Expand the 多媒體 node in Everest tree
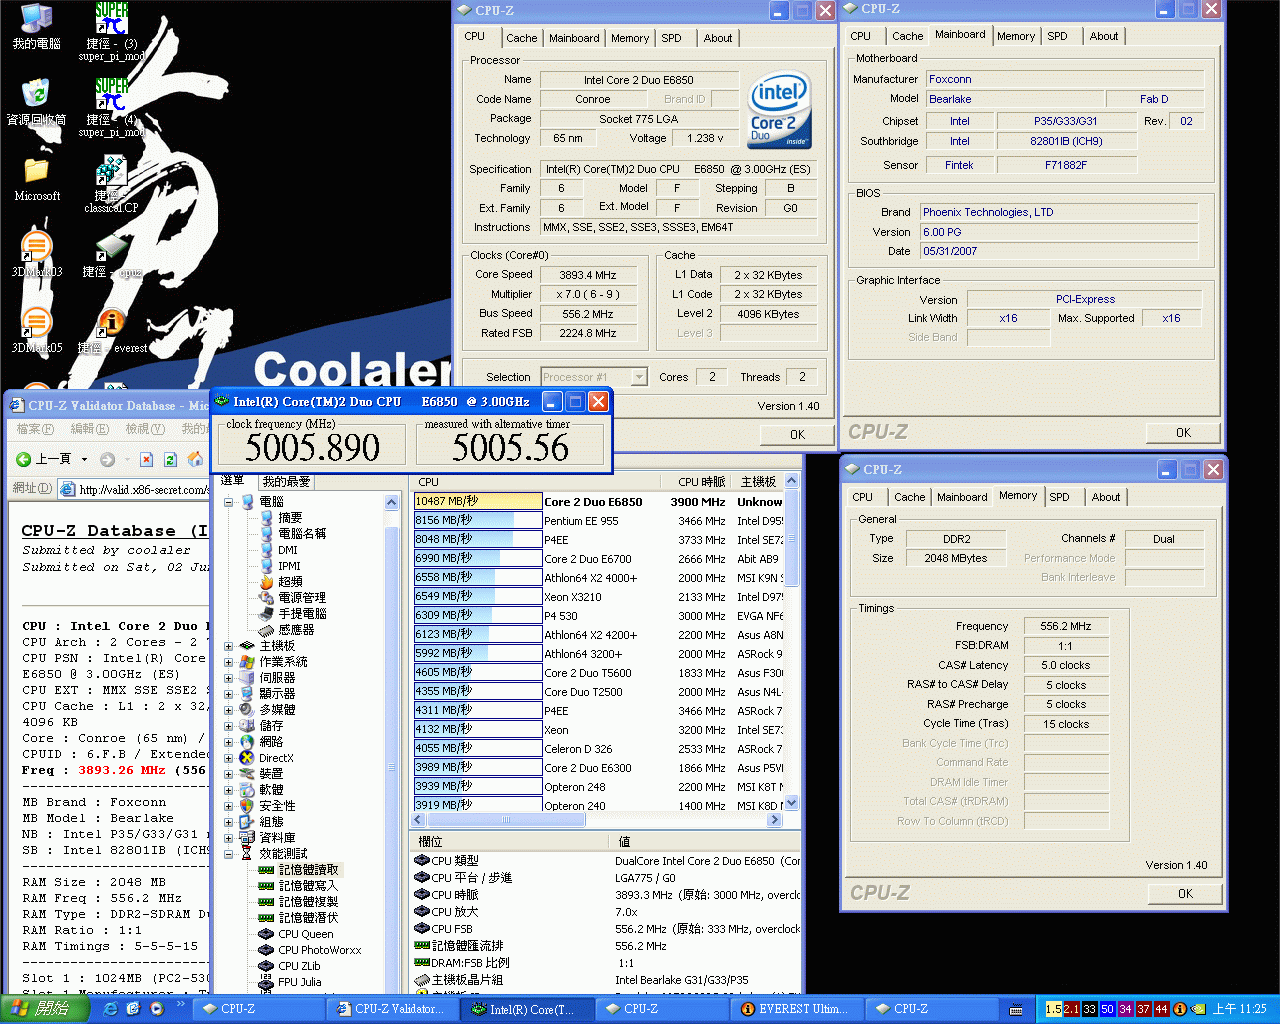1280x1024 pixels. pyautogui.click(x=229, y=710)
